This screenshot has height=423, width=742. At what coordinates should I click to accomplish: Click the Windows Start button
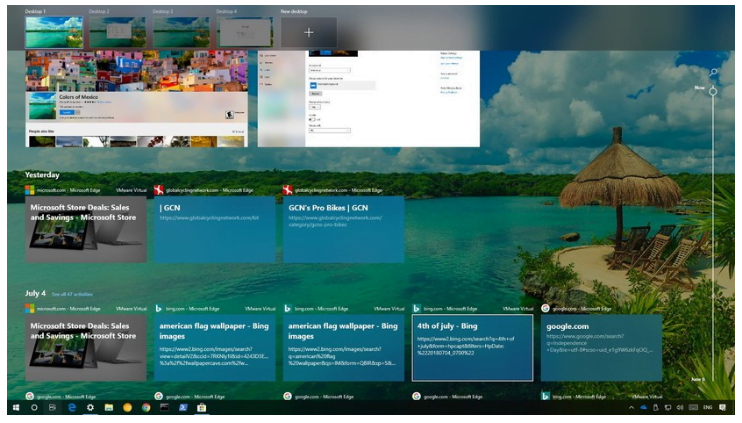[x=16, y=408]
